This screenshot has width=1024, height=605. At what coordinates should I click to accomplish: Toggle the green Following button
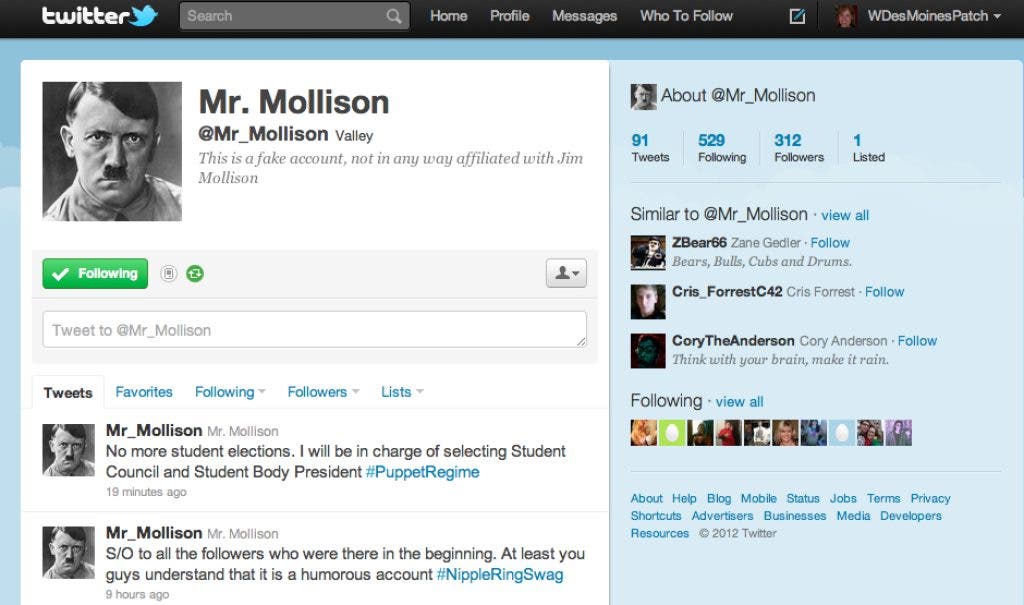(95, 273)
